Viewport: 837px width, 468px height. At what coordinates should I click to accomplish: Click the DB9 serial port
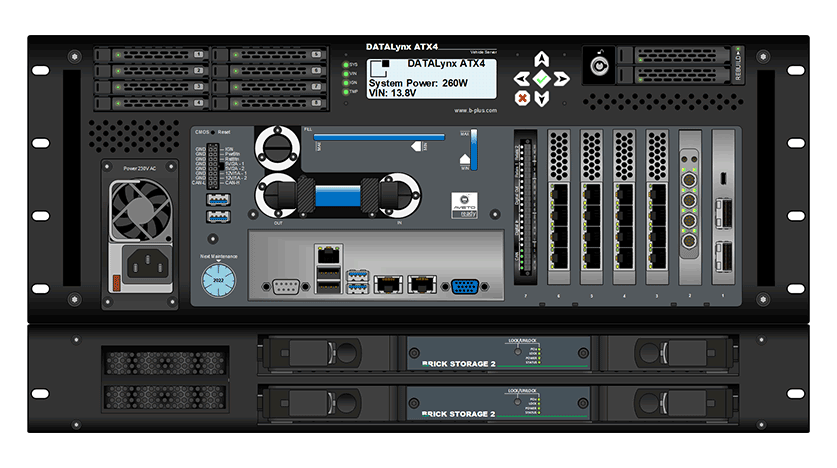(x=286, y=287)
